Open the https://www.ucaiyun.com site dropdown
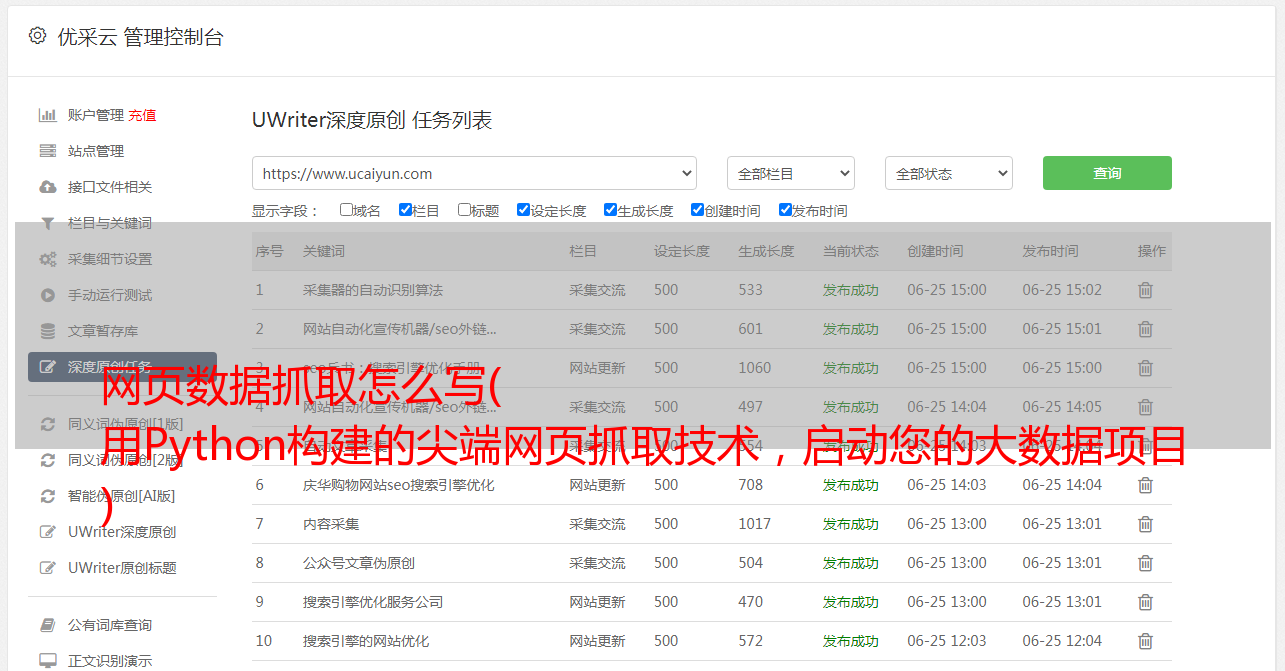The width and height of the screenshot is (1285, 671). [x=474, y=173]
